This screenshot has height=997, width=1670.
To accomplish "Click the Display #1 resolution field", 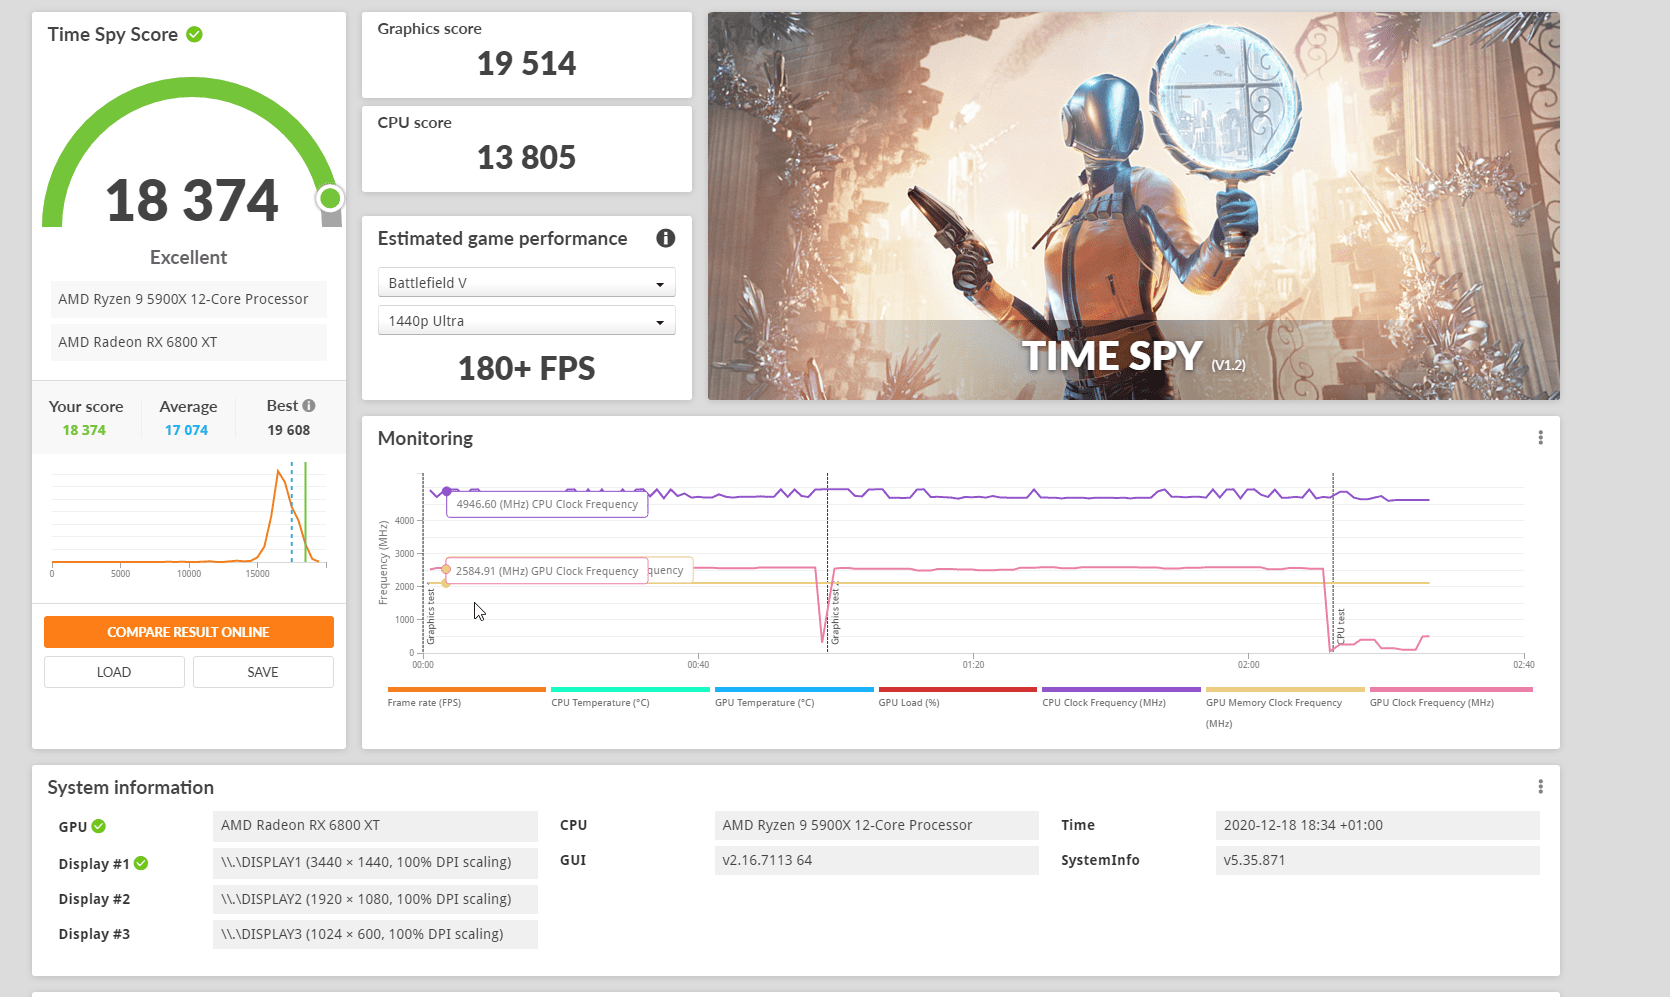I will [375, 862].
